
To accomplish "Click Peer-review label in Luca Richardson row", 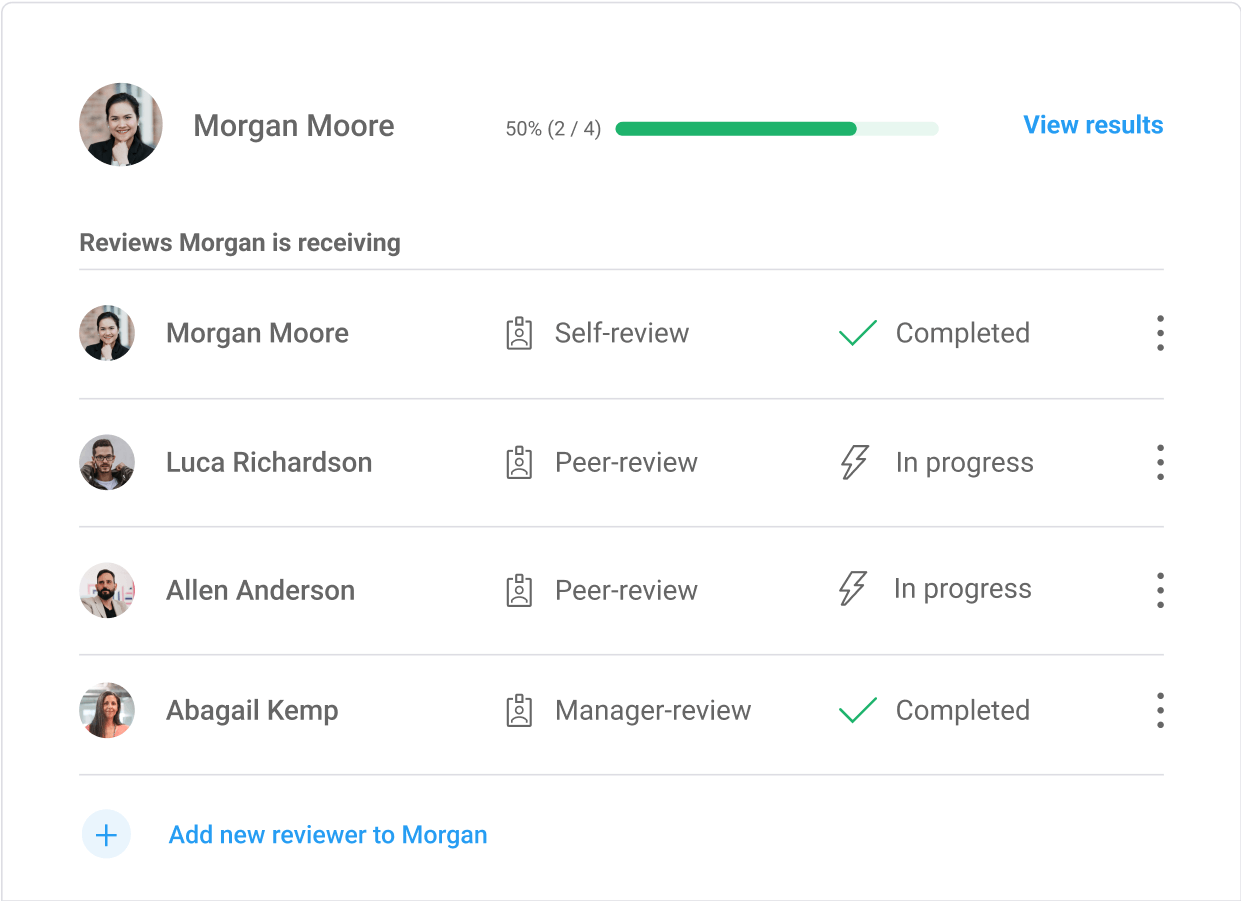I will pyautogui.click(x=626, y=462).
